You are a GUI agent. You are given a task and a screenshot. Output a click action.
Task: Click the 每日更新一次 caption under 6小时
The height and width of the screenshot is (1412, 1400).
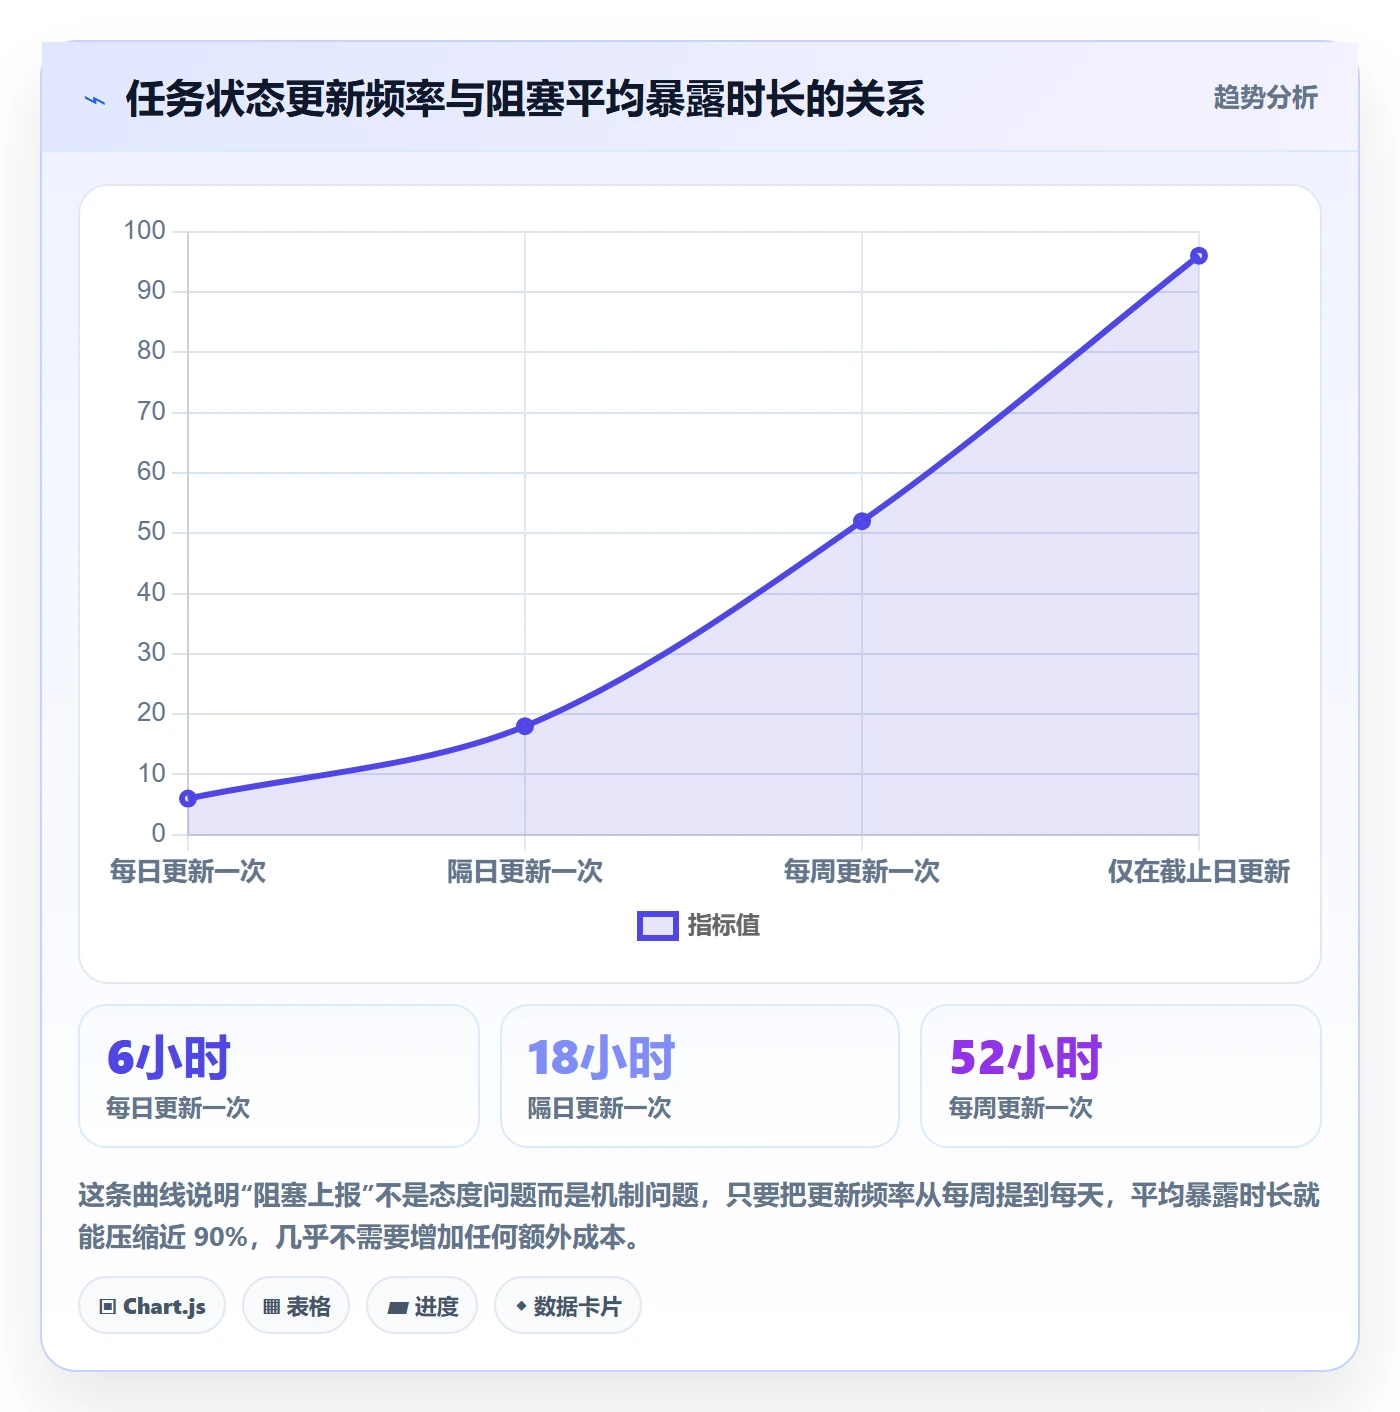point(178,1108)
